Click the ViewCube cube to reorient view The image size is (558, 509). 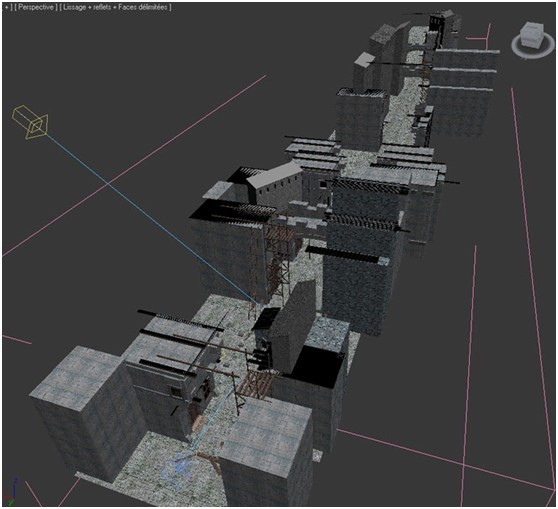coord(532,34)
